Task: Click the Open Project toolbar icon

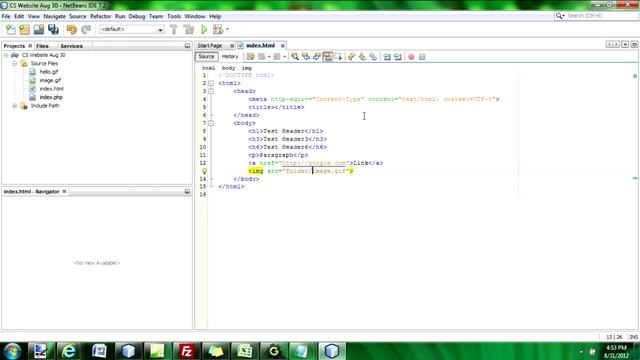Action: click(x=39, y=29)
